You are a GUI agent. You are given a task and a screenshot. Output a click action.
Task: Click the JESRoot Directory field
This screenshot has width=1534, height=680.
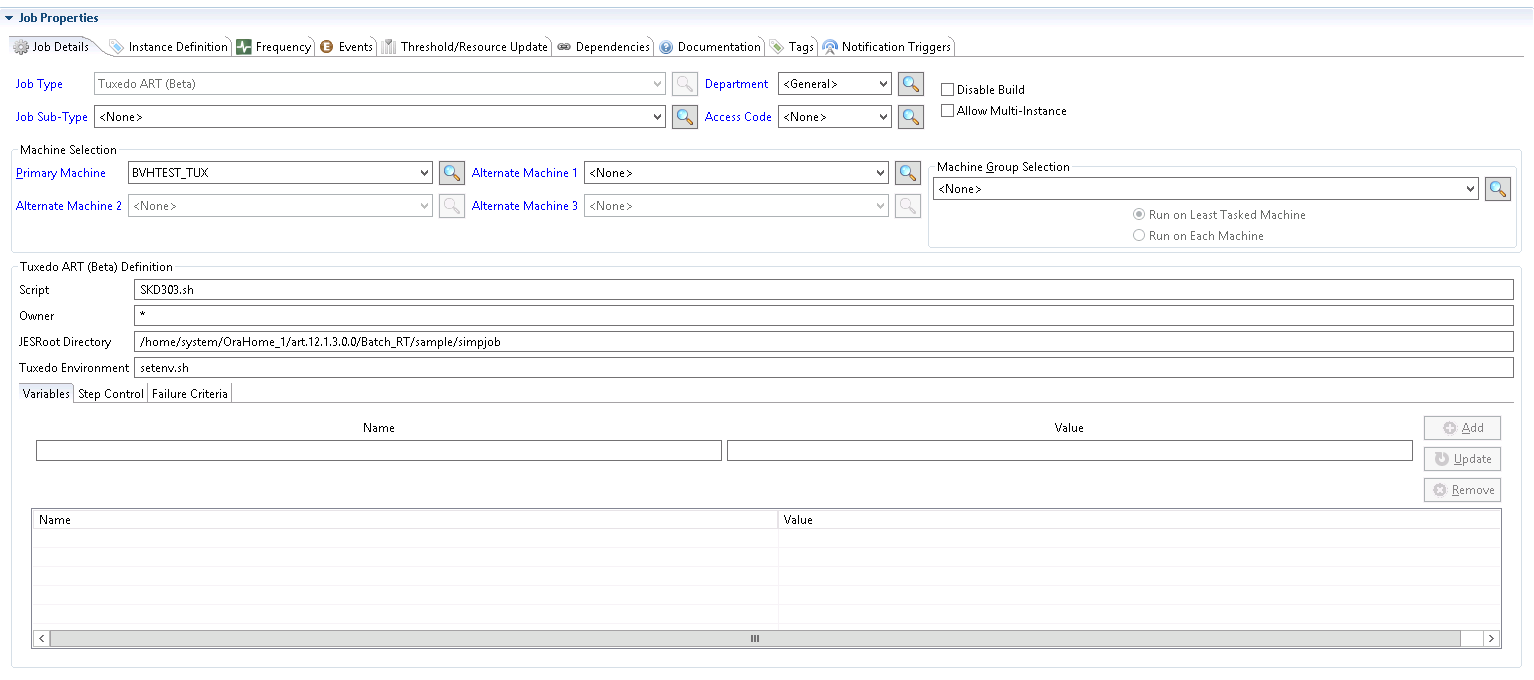point(824,342)
